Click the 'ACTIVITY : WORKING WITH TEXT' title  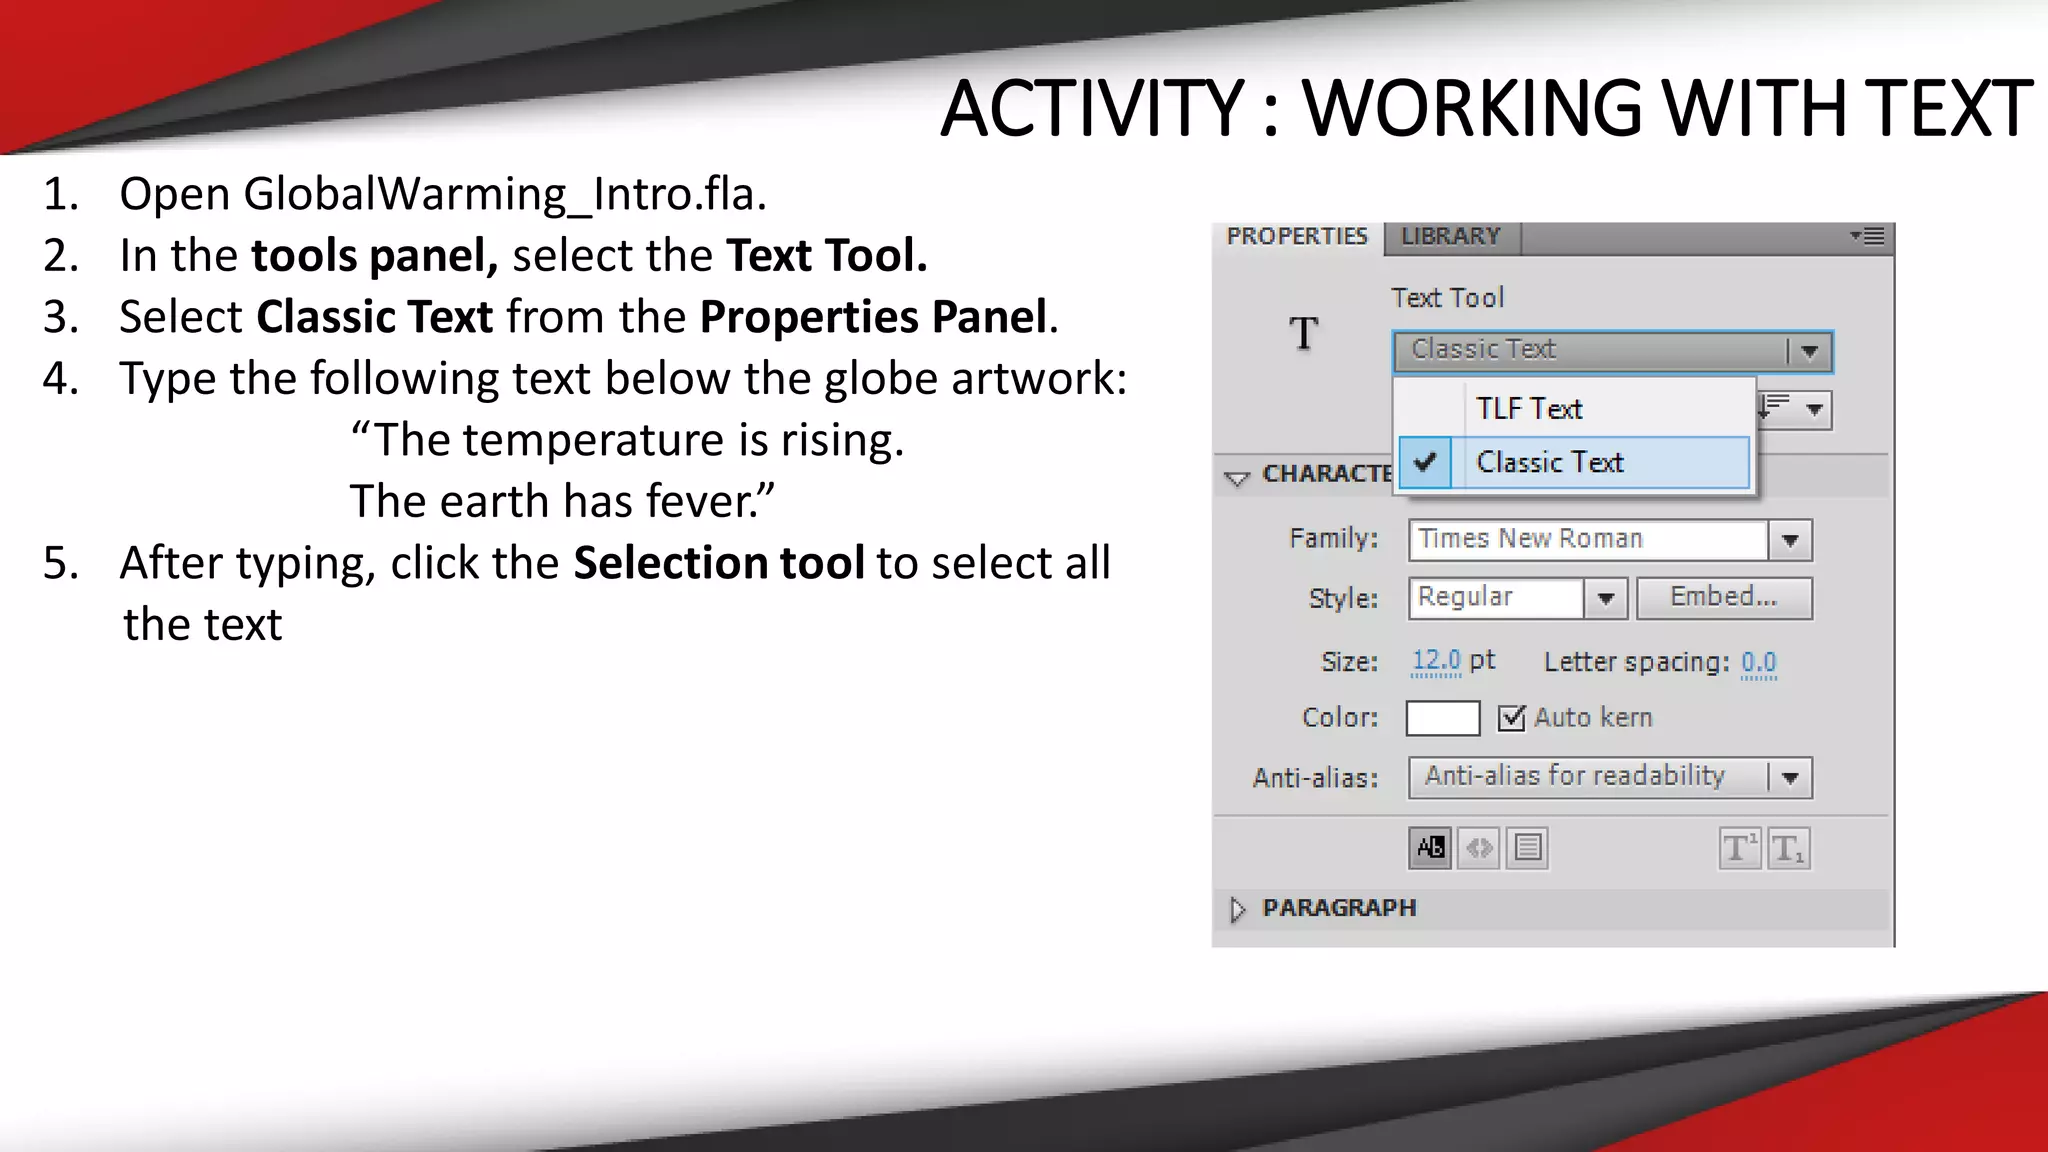tap(1486, 108)
